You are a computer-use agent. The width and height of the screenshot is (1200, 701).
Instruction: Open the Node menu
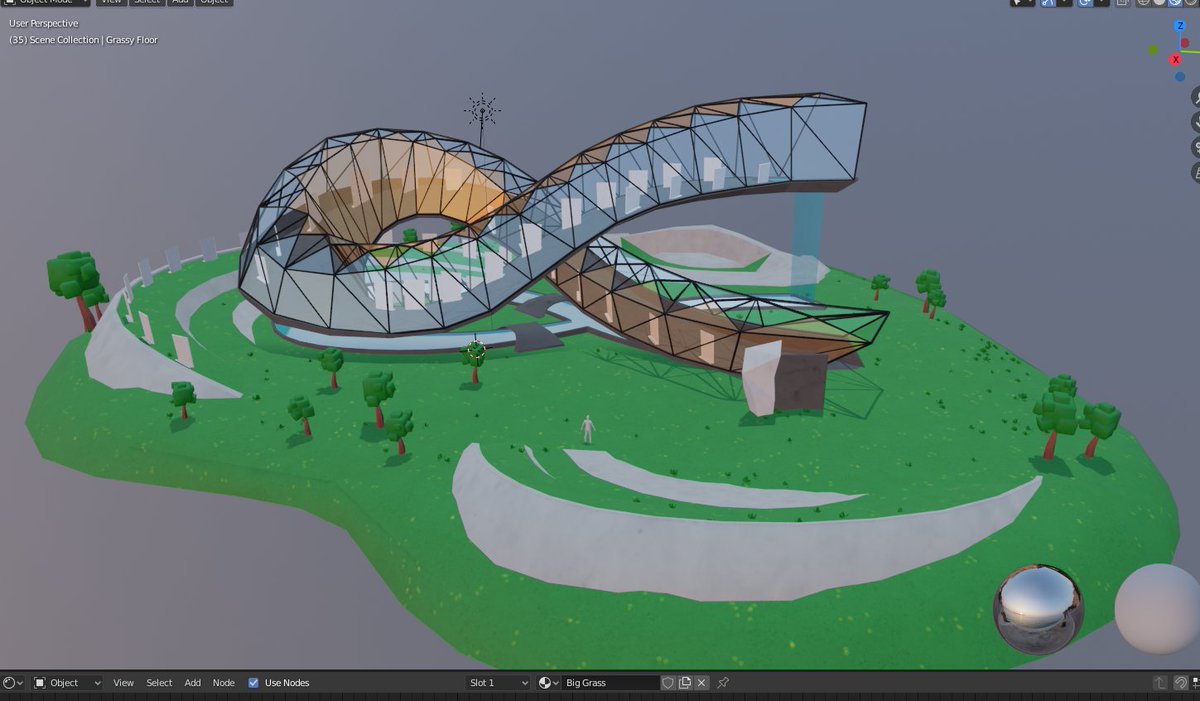tap(224, 683)
